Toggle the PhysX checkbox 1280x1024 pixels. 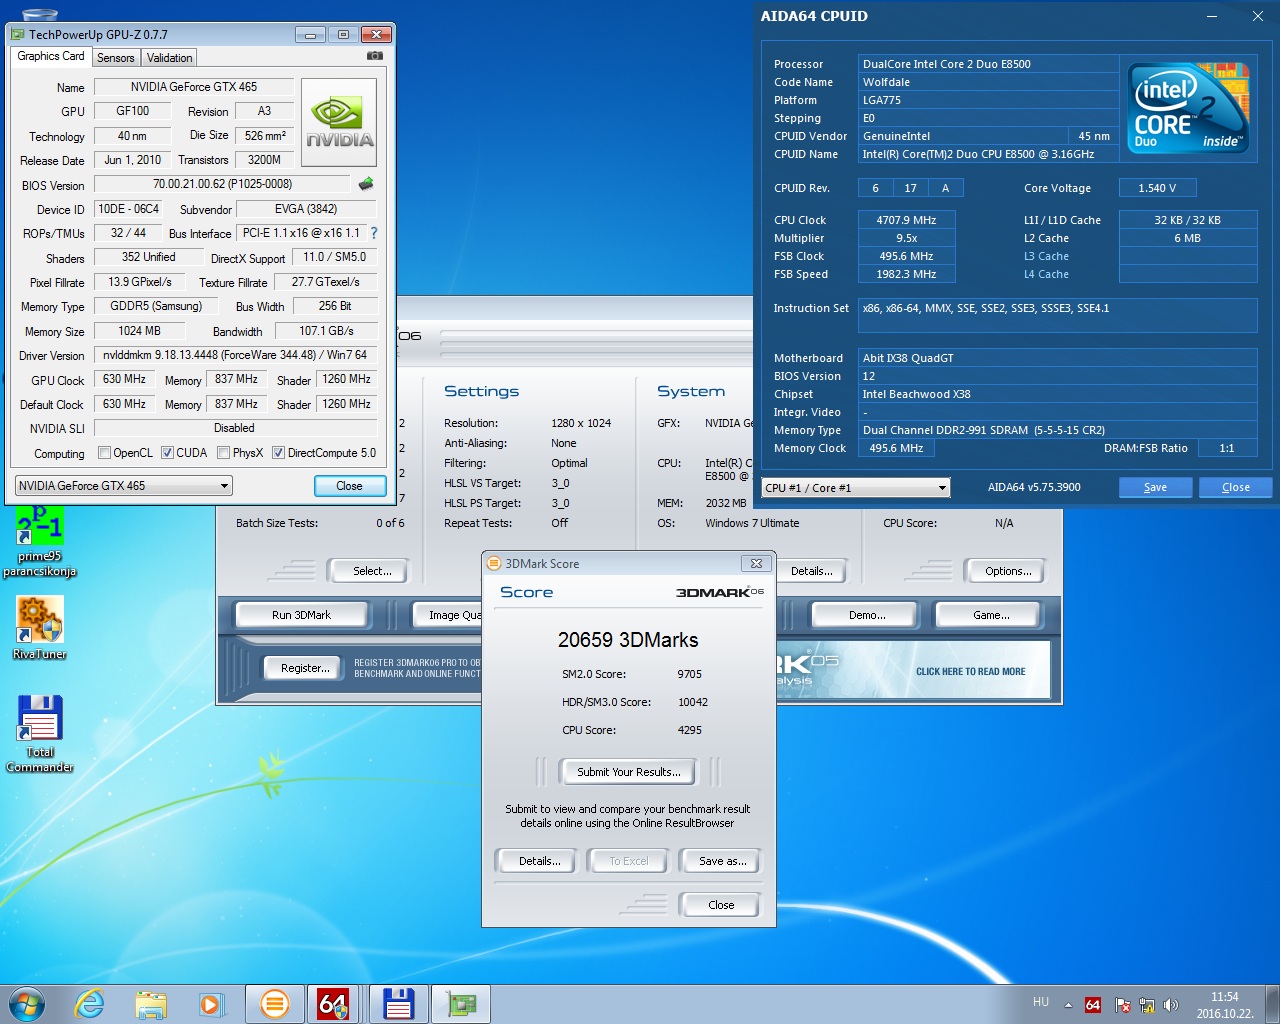click(x=224, y=453)
